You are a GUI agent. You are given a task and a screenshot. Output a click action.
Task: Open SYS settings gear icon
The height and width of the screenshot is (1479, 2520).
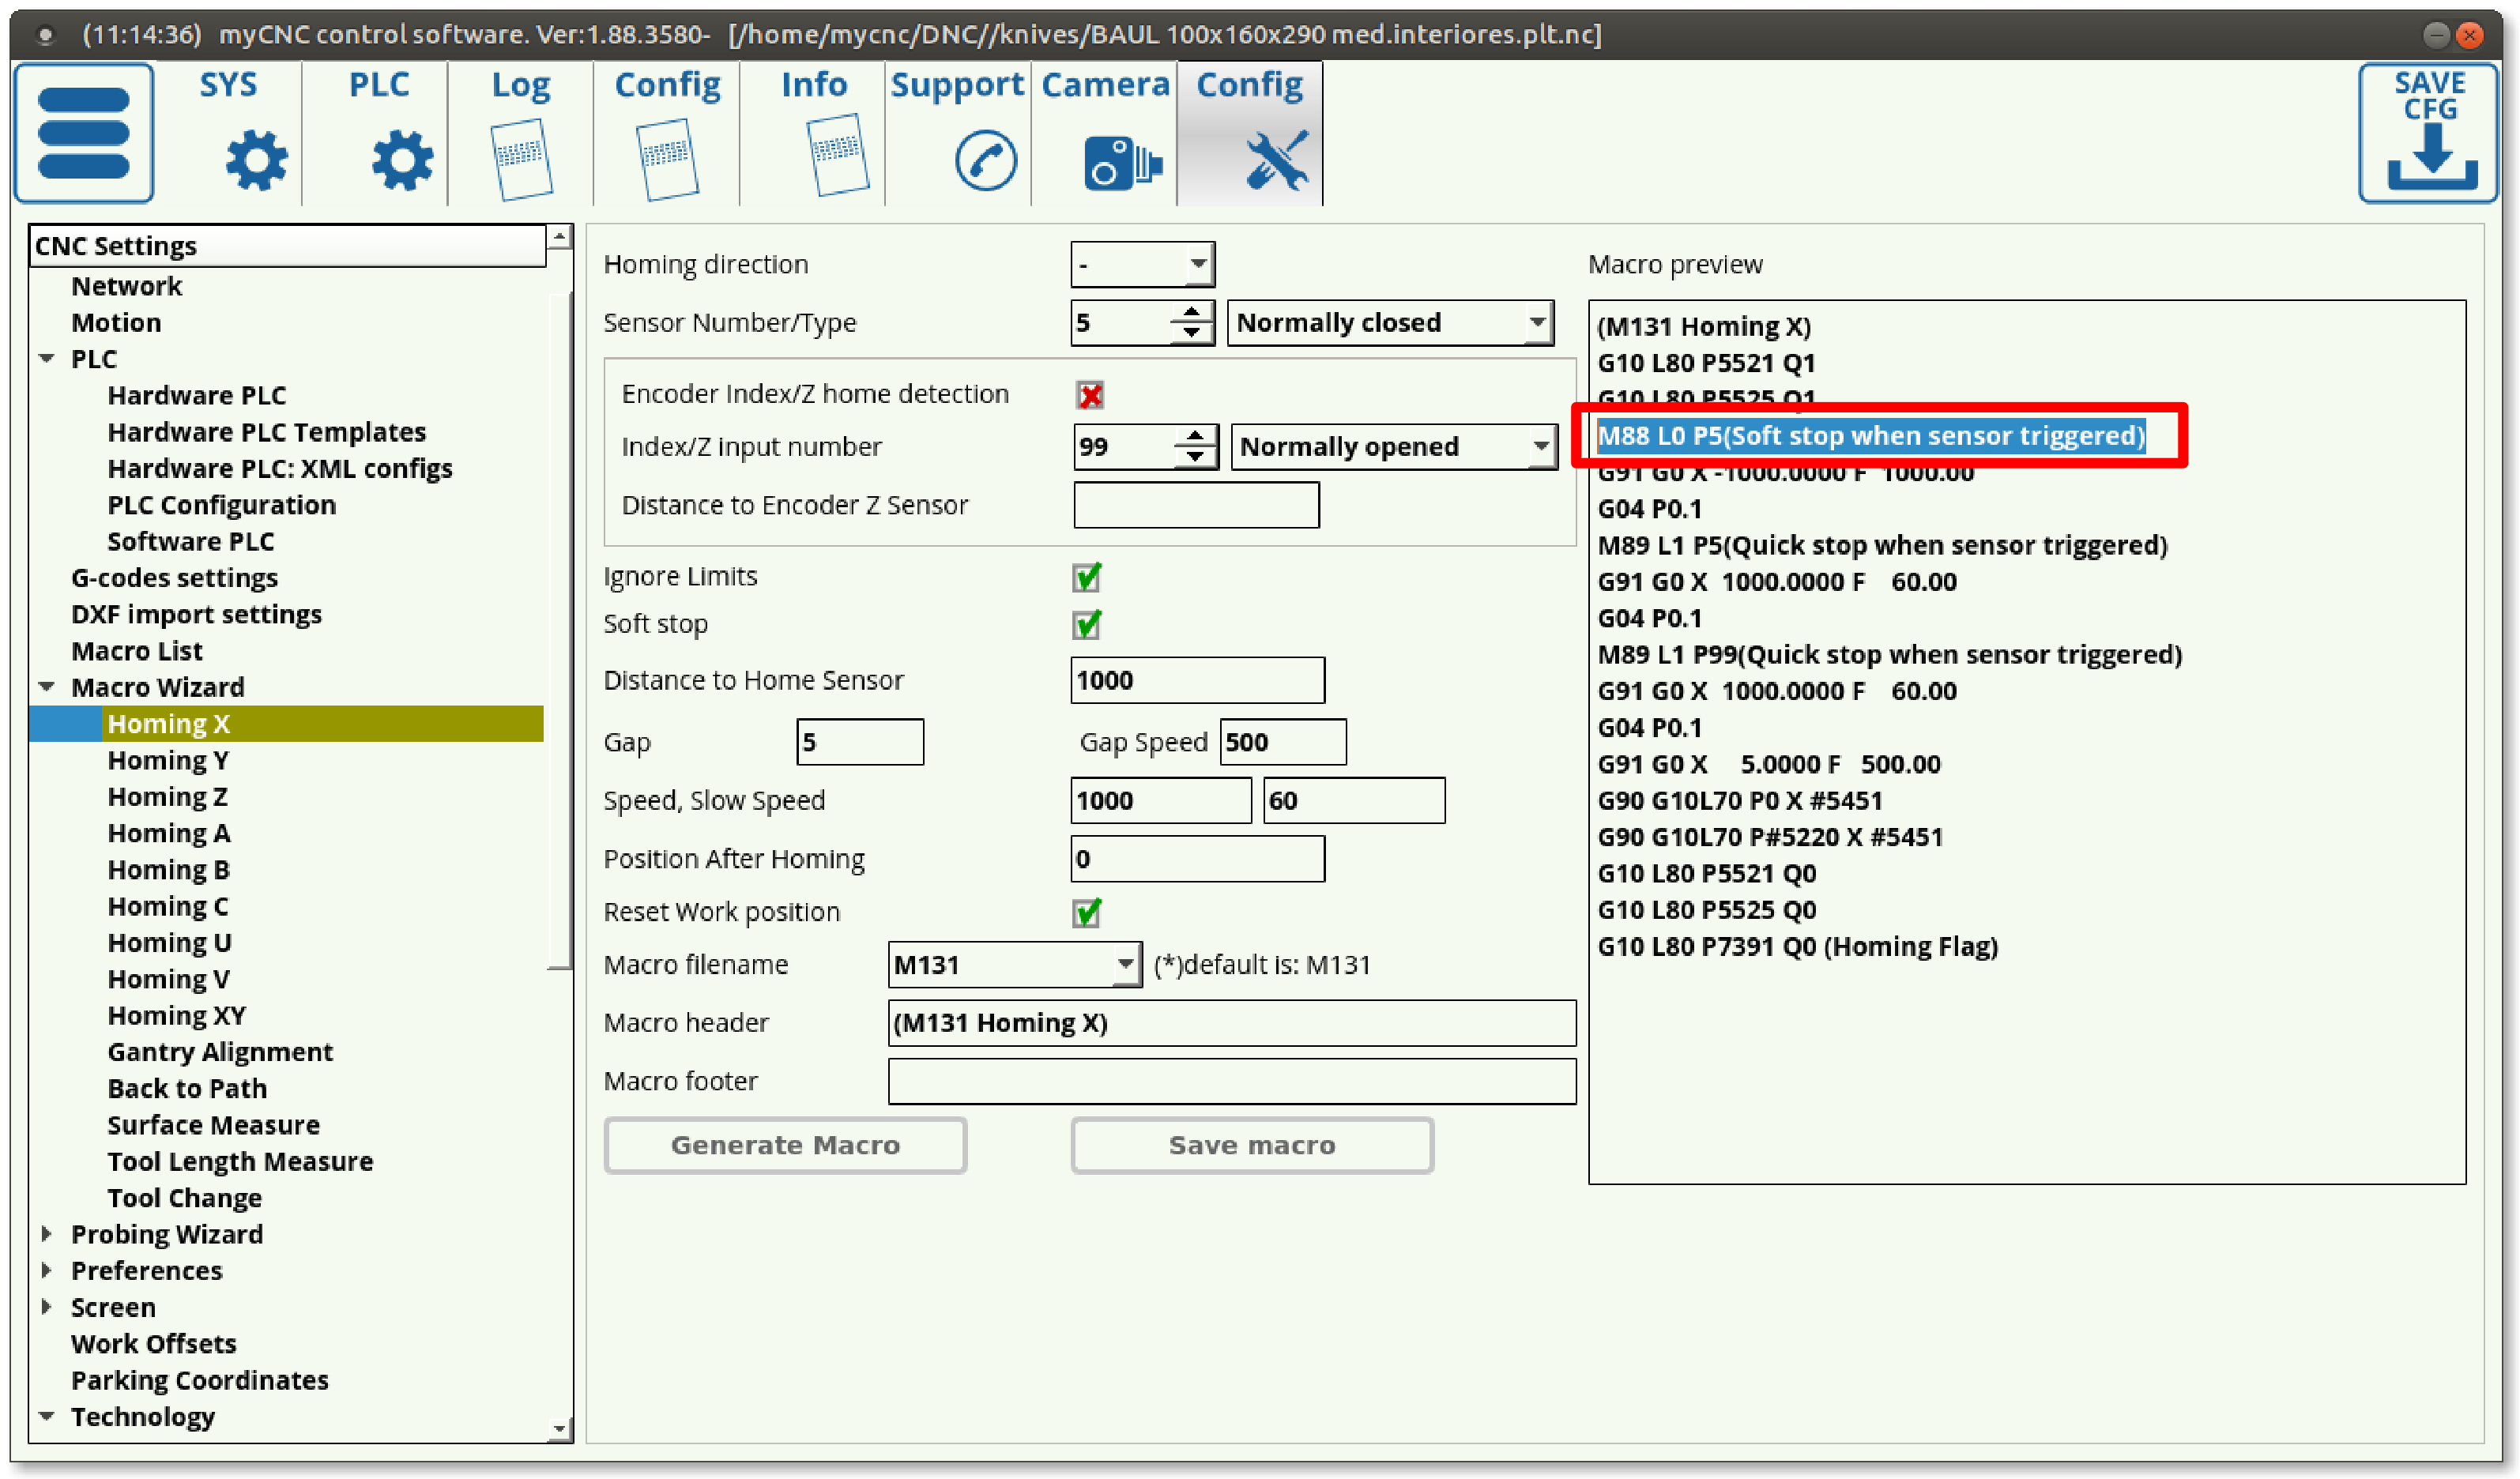pos(256,160)
